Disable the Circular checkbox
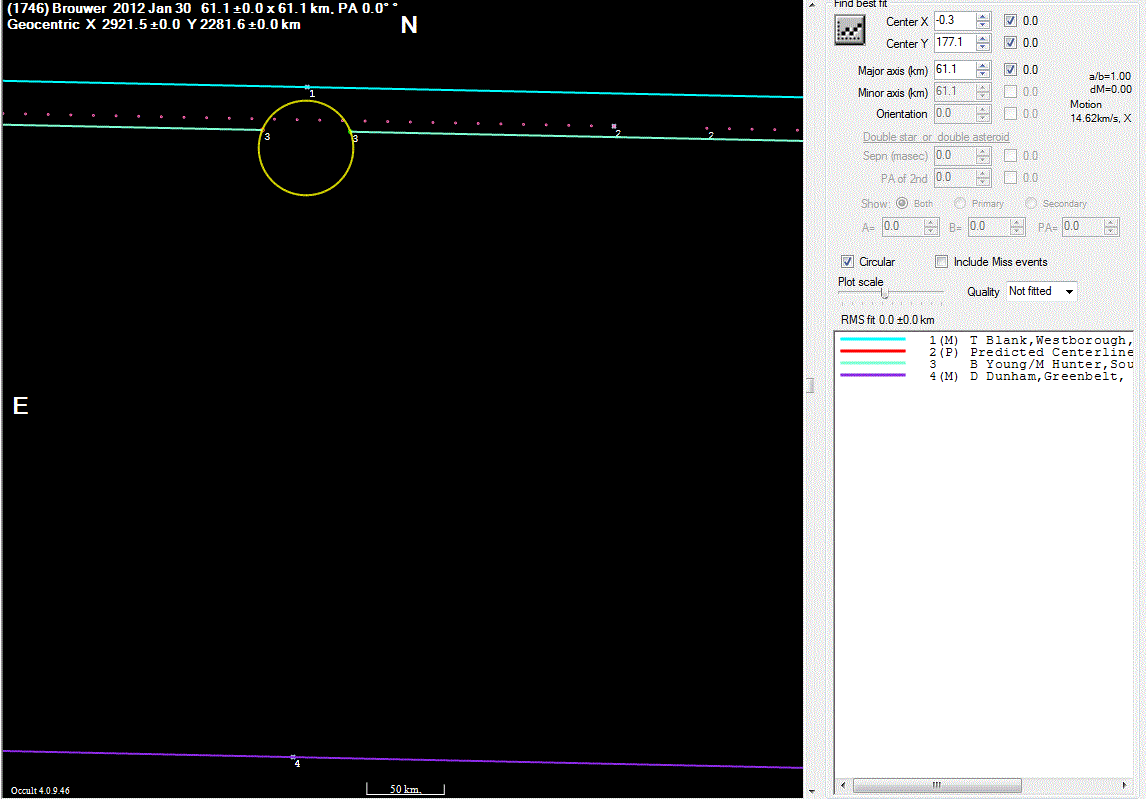The height and width of the screenshot is (799, 1146). (x=848, y=262)
